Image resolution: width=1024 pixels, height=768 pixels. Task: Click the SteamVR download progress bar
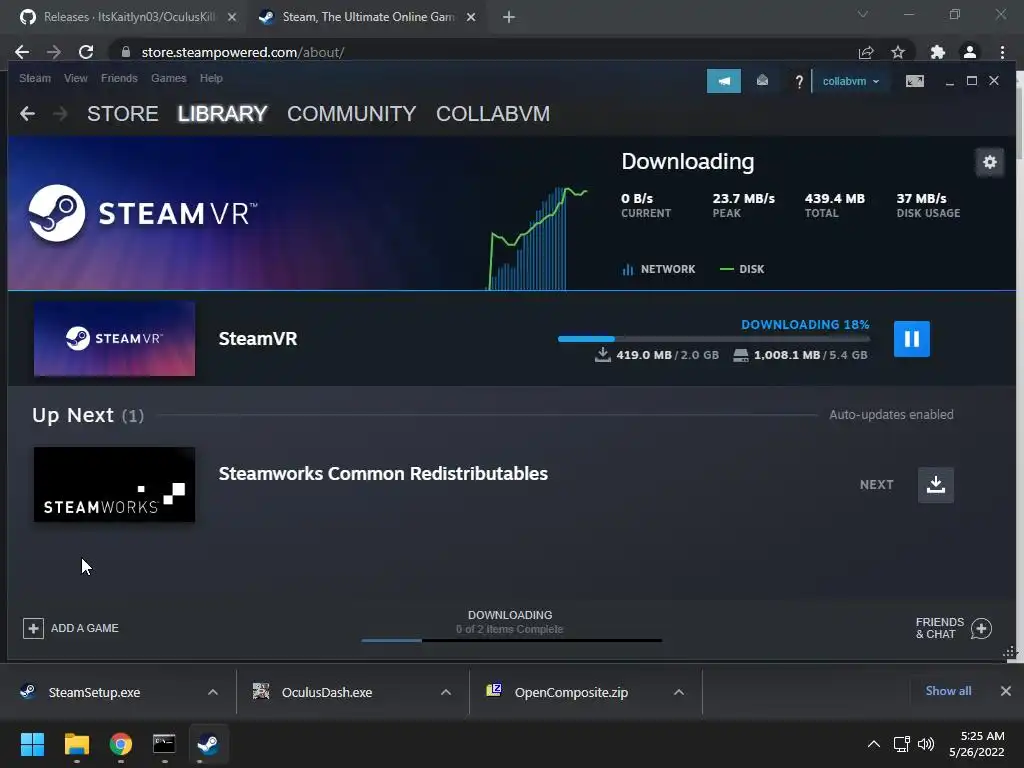click(x=713, y=338)
